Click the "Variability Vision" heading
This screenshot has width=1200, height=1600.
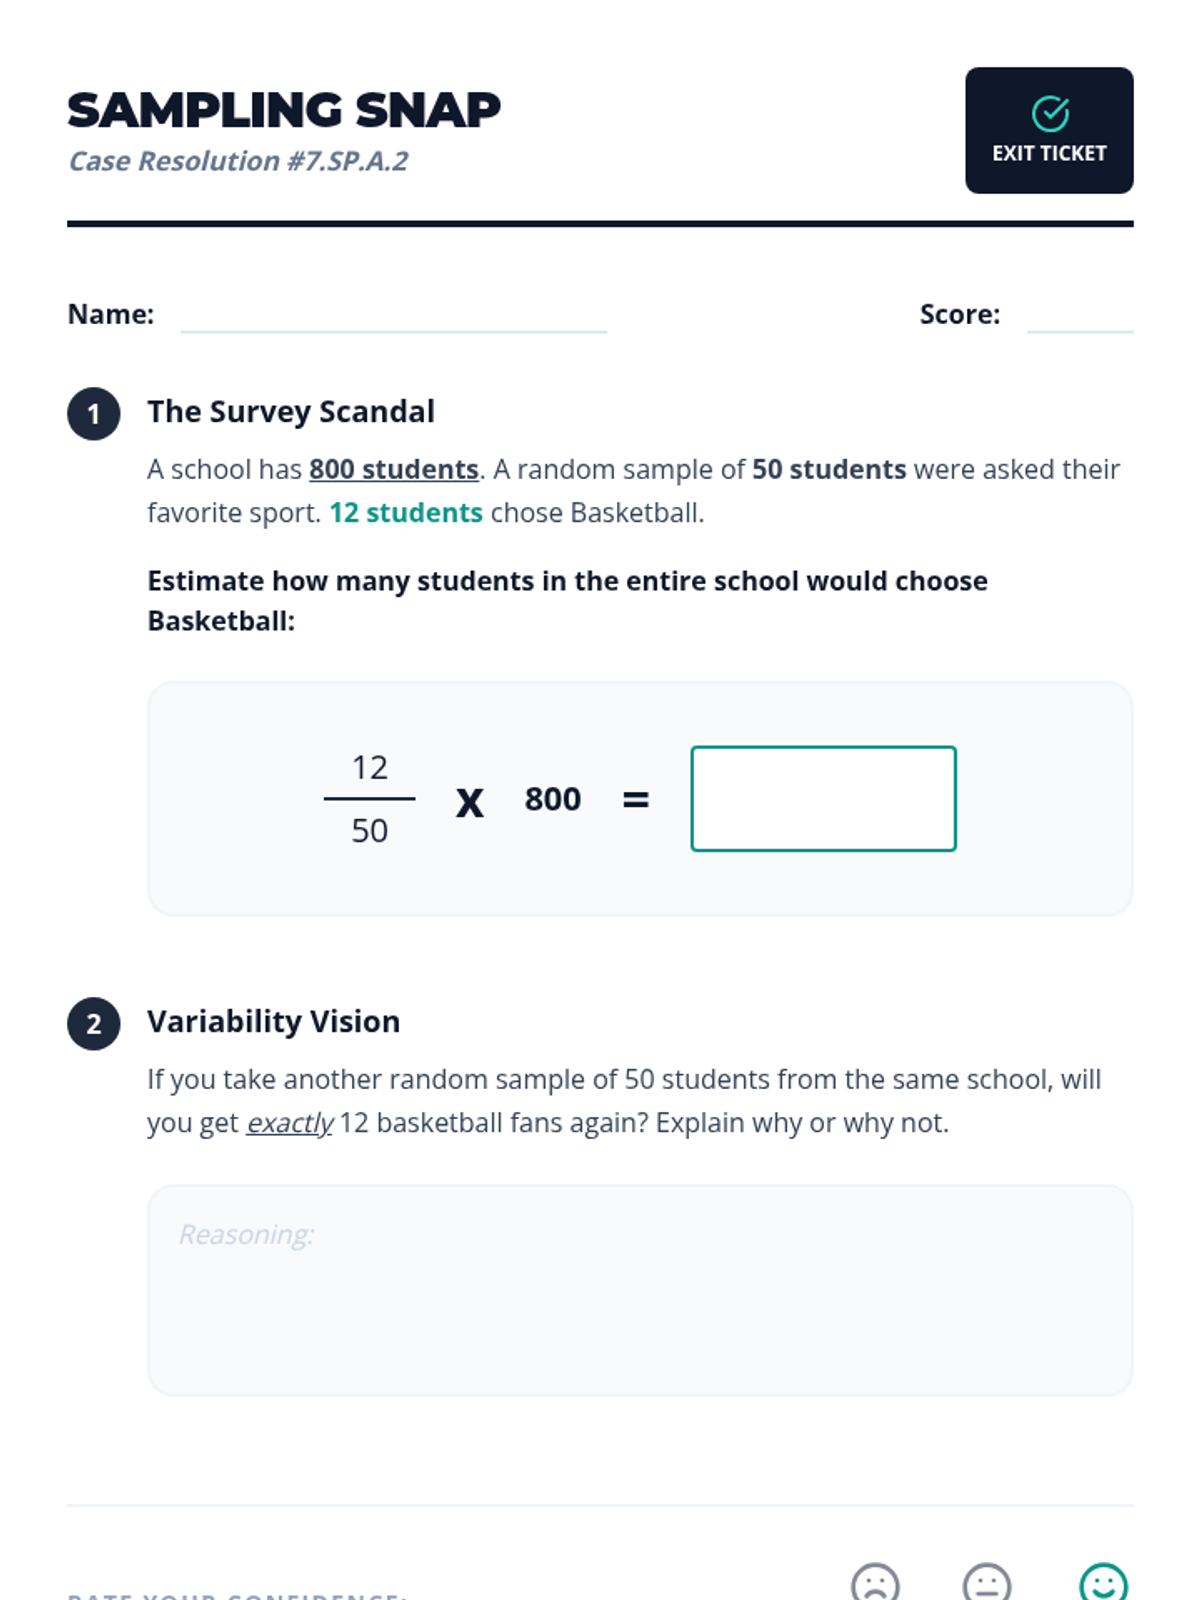[273, 1022]
